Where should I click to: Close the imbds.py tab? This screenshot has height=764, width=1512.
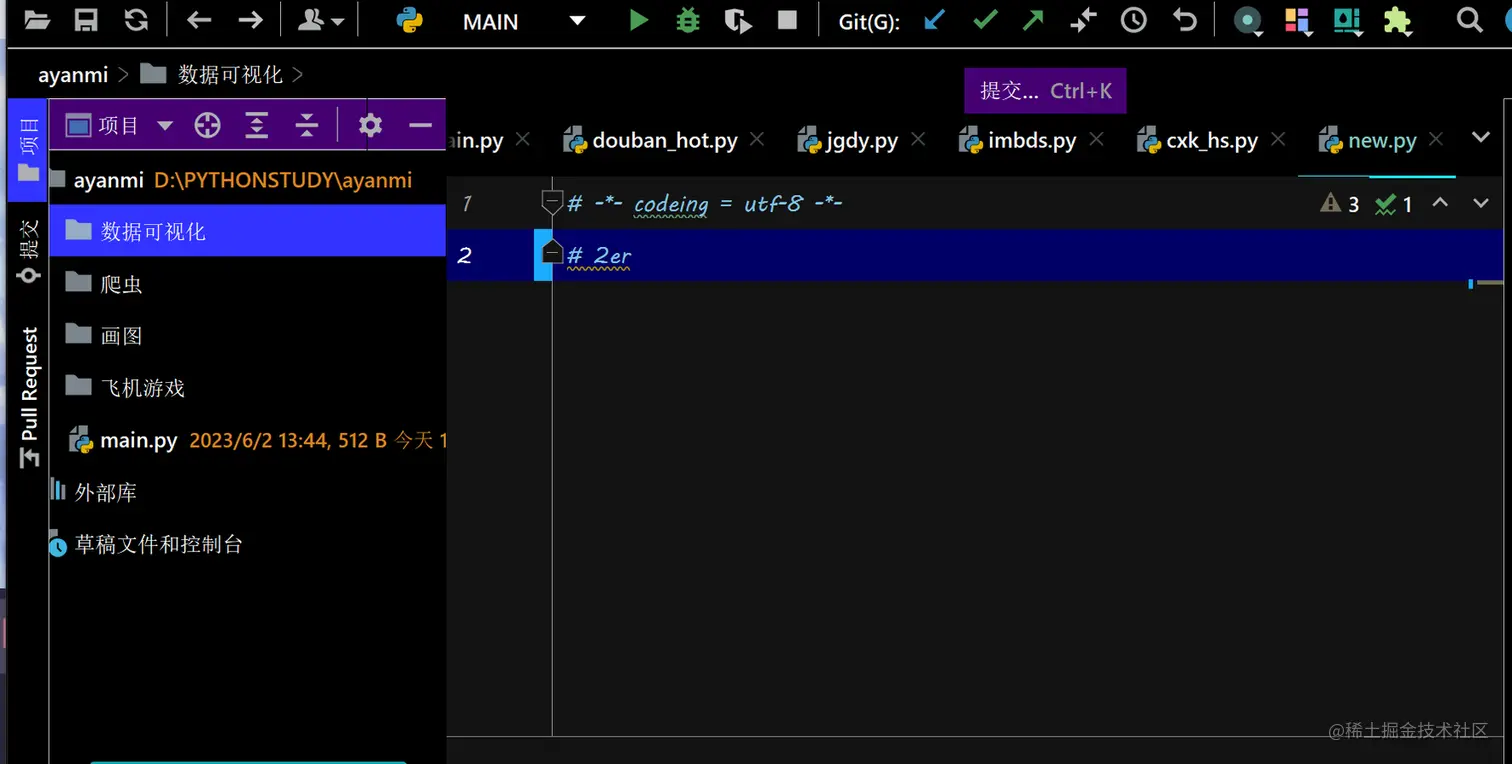[1097, 140]
